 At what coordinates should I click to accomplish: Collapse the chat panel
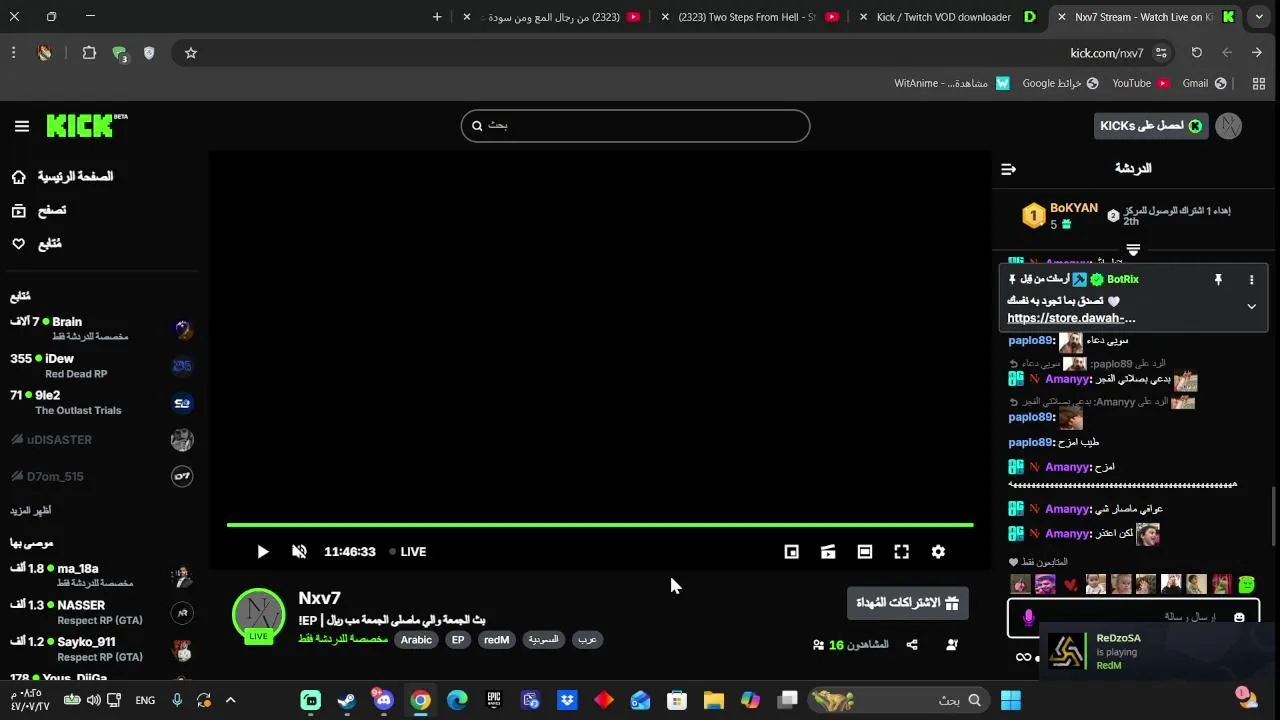coord(1008,169)
